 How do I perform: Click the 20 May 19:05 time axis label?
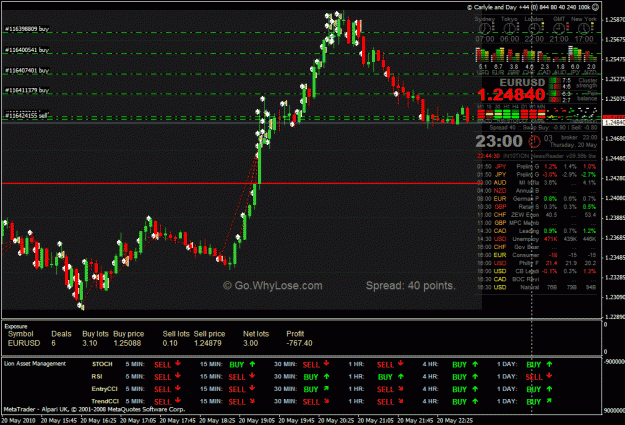click(x=257, y=420)
